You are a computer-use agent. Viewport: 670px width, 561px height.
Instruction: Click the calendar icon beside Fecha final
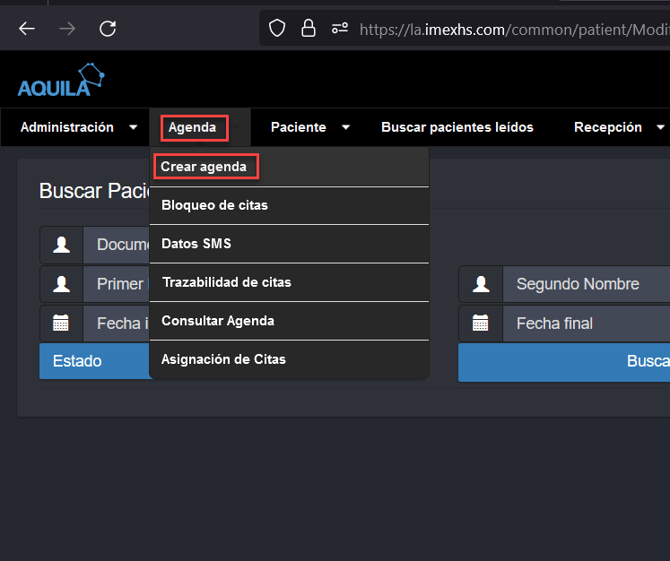[481, 323]
